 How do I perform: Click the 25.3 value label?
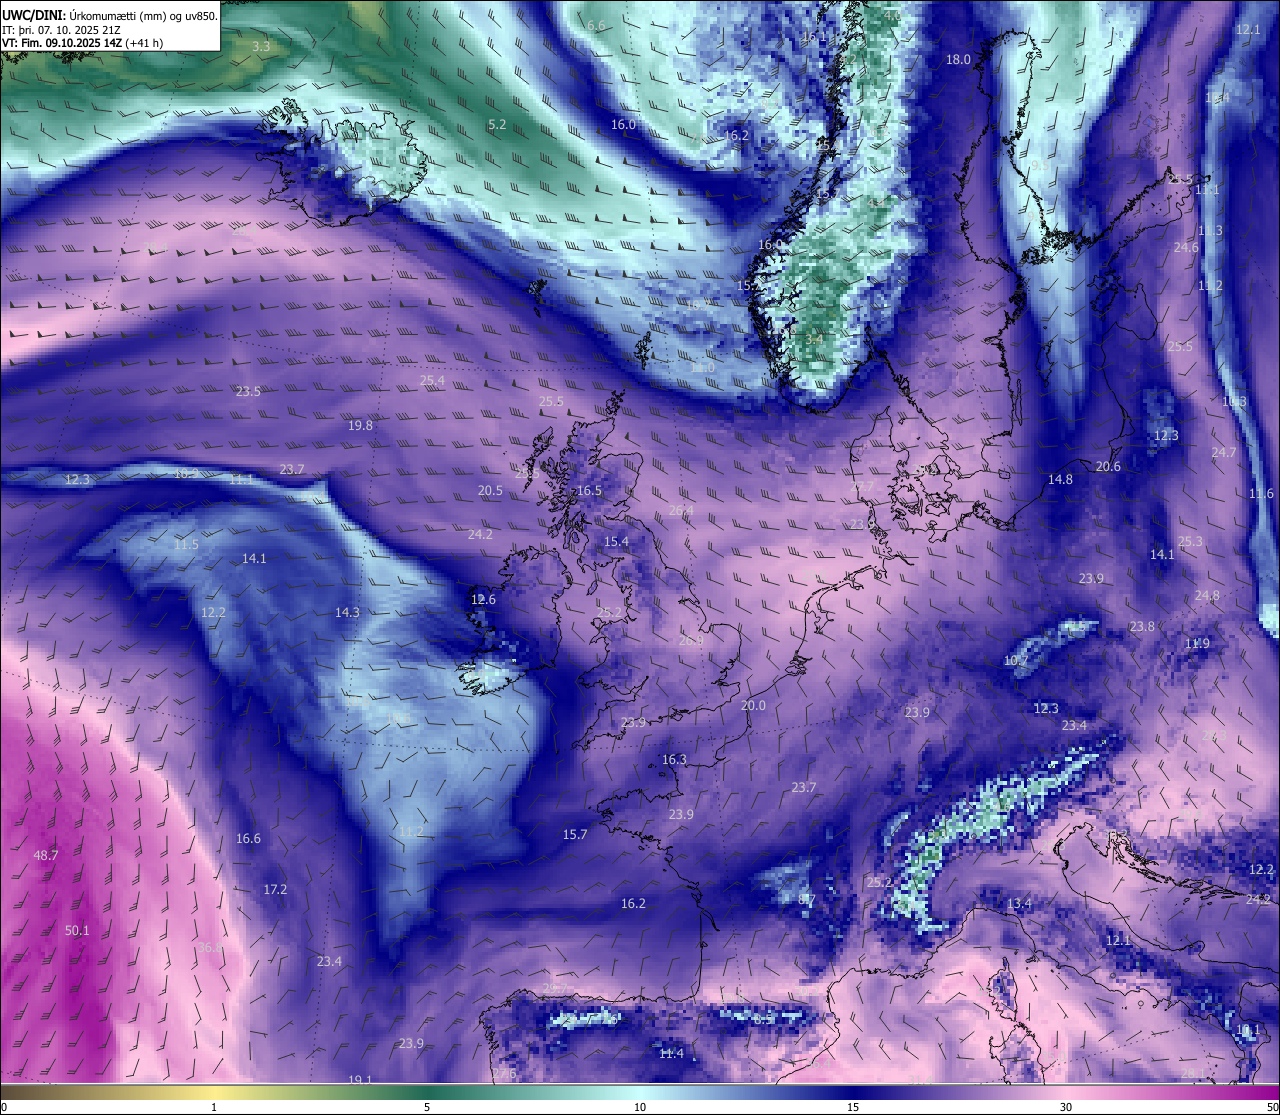(1190, 541)
